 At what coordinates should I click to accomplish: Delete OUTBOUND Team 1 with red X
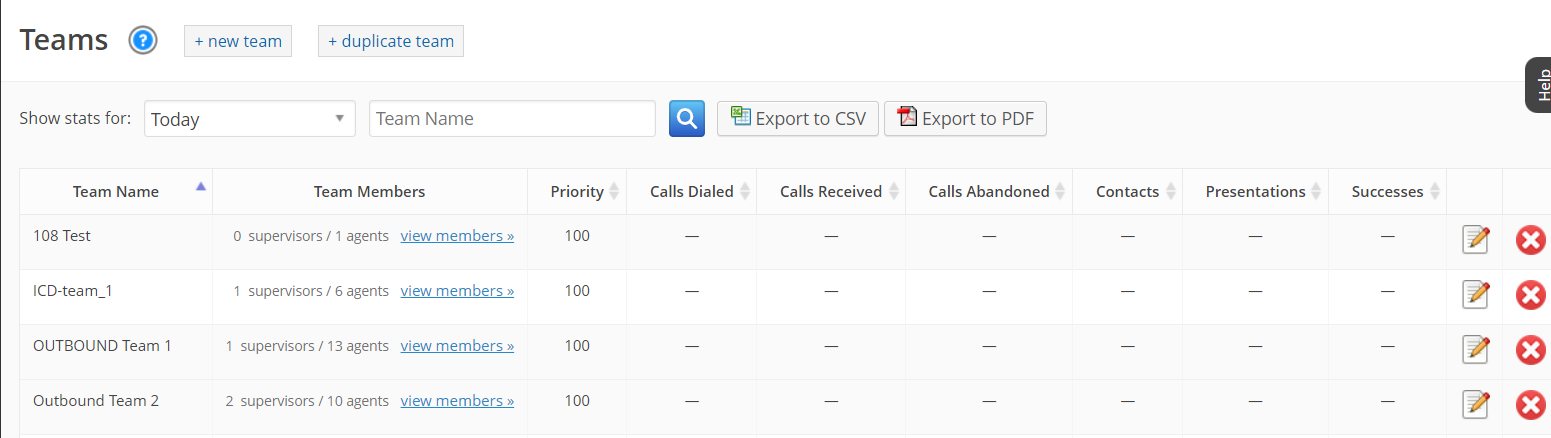click(1530, 350)
